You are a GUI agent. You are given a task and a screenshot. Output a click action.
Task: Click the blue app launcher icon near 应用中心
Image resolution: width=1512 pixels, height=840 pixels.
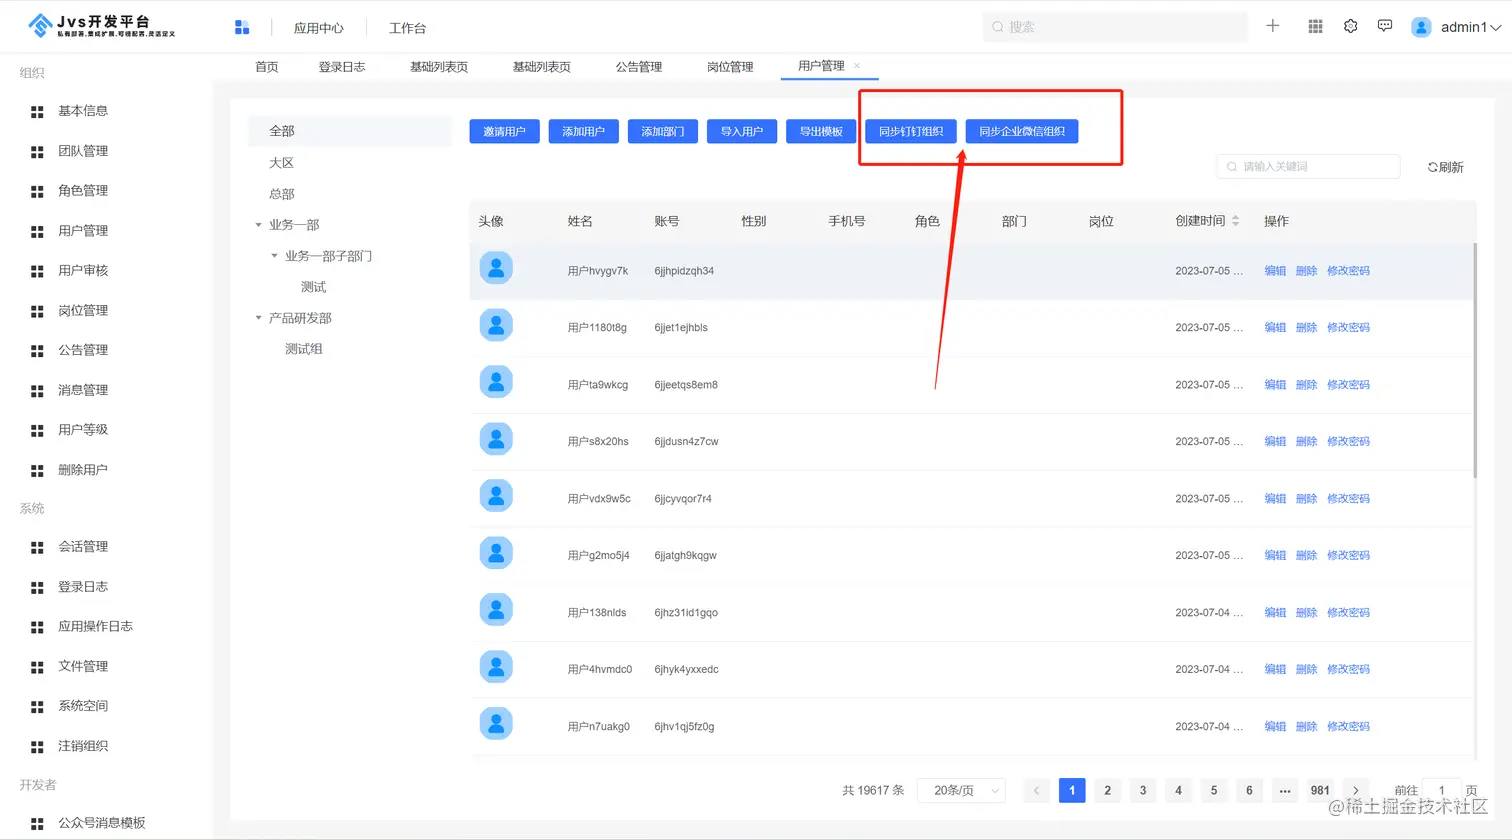242,27
